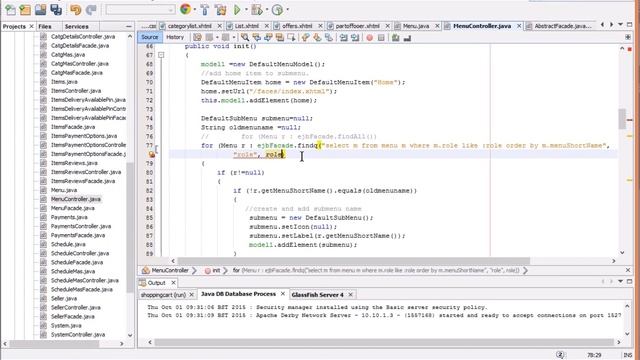Image resolution: width=640 pixels, height=360 pixels.
Task: Select SellerController.java in the project tree
Action: (76, 307)
